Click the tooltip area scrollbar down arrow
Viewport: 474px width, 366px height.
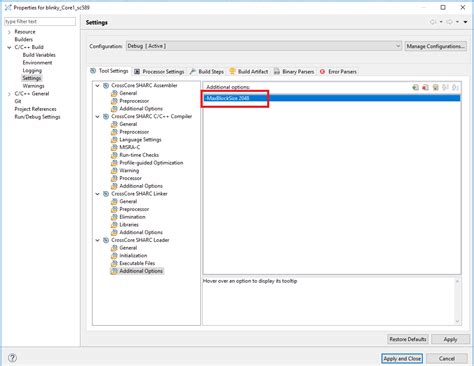(457, 321)
